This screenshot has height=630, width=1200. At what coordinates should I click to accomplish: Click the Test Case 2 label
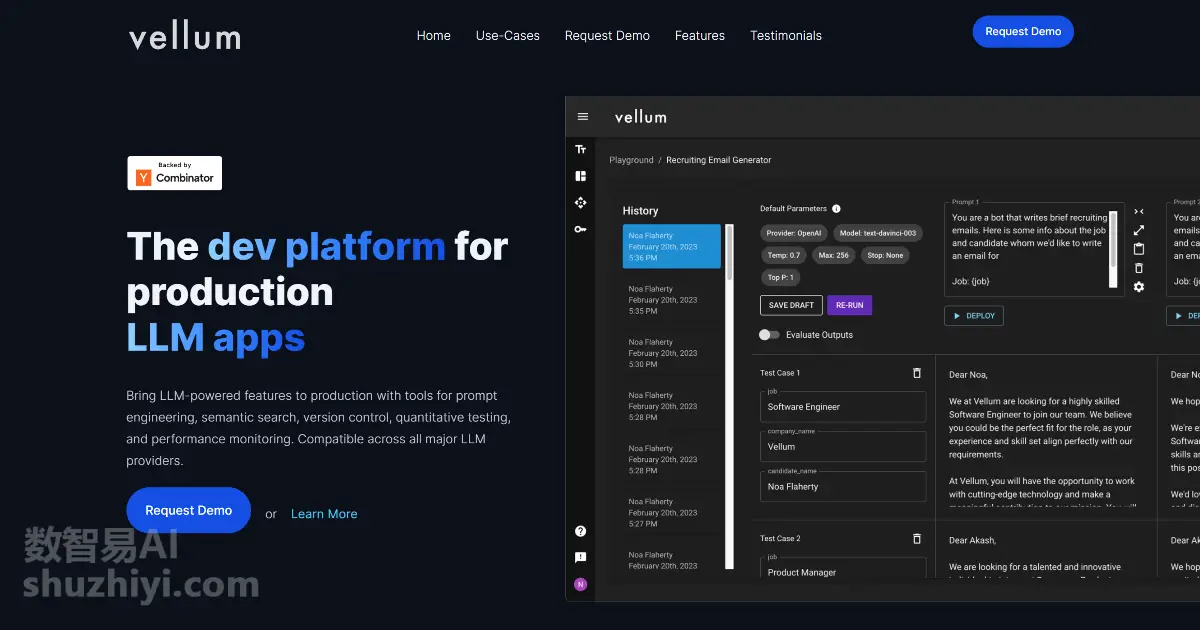[780, 538]
